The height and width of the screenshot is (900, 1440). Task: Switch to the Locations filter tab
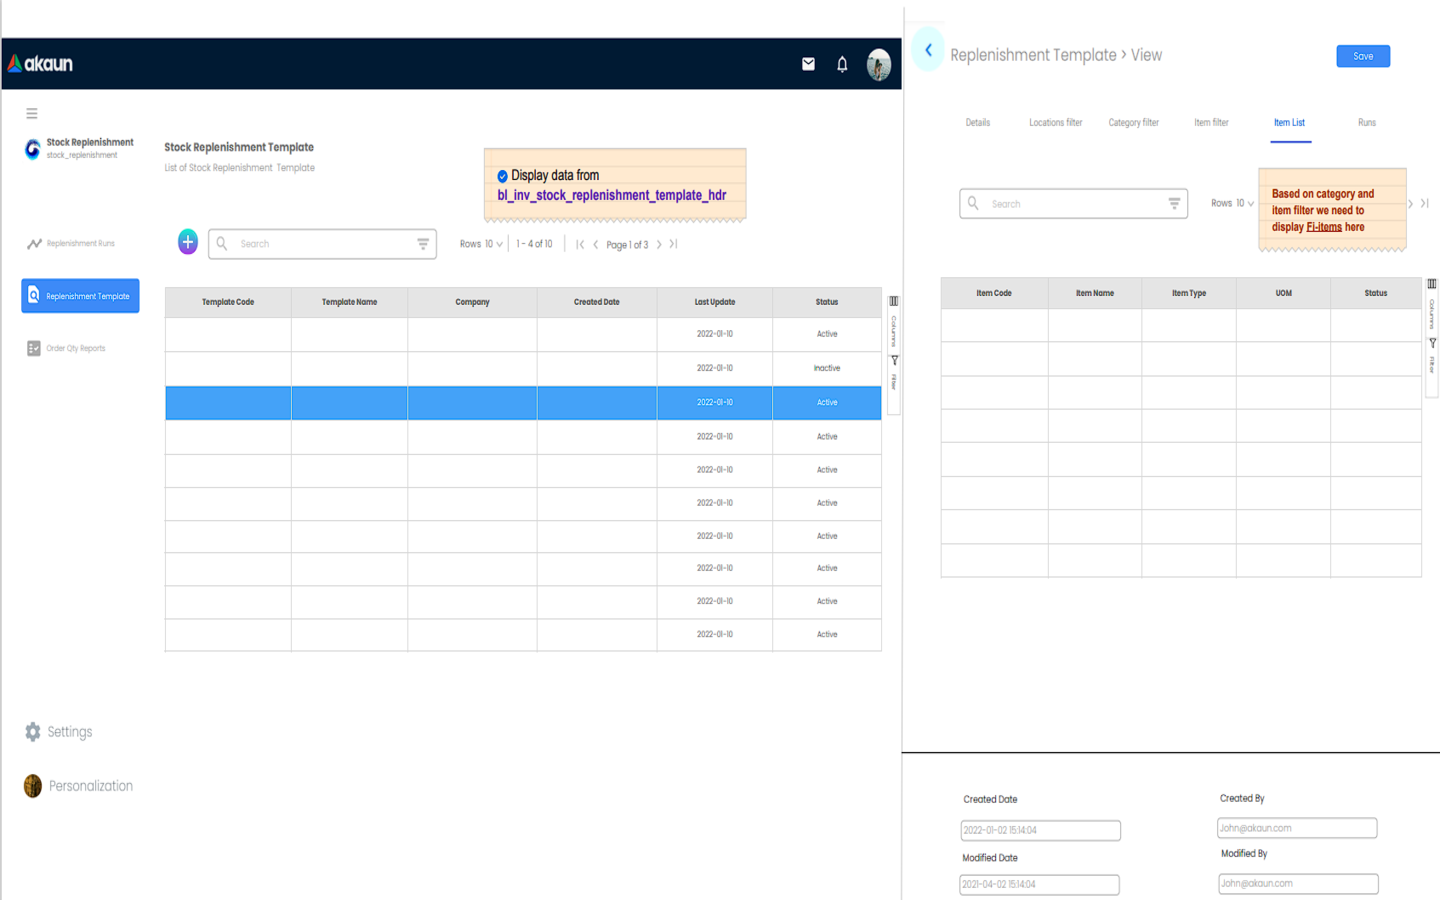pos(1055,123)
